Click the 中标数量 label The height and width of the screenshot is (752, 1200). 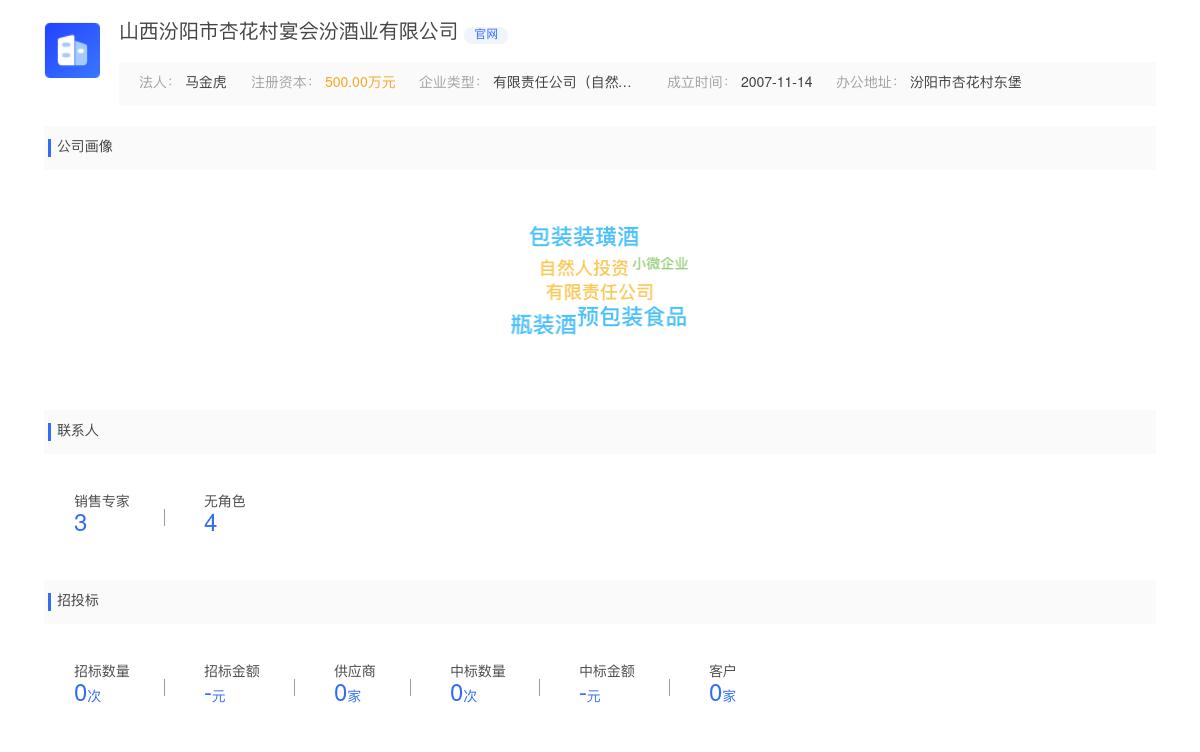click(478, 672)
